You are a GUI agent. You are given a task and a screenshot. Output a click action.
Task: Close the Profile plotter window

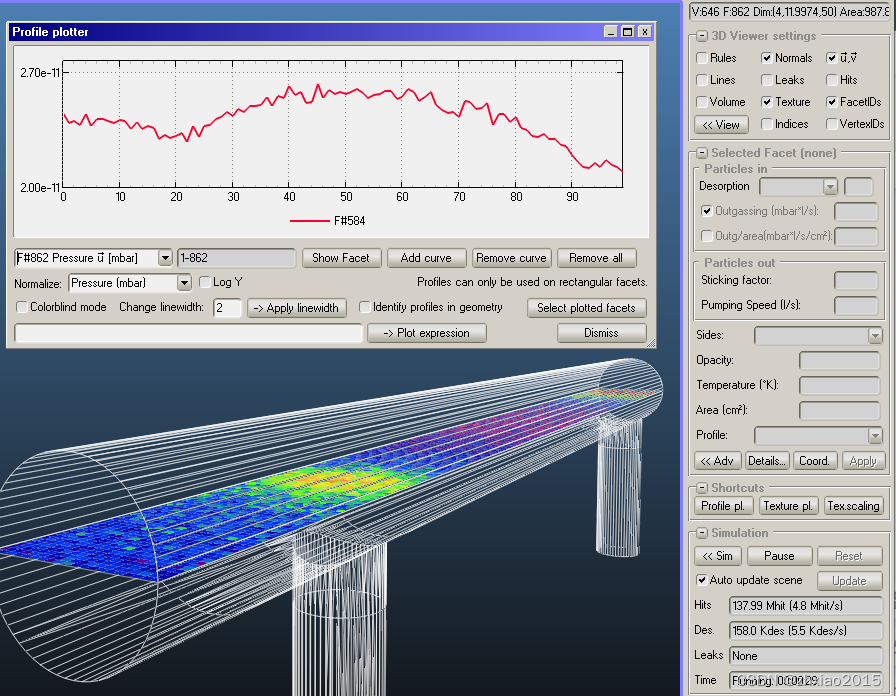pyautogui.click(x=645, y=32)
